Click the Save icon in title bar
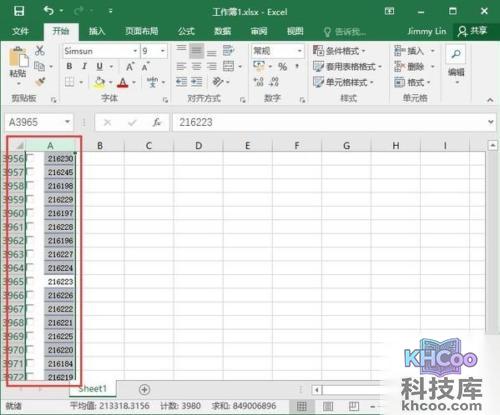 click(x=19, y=11)
